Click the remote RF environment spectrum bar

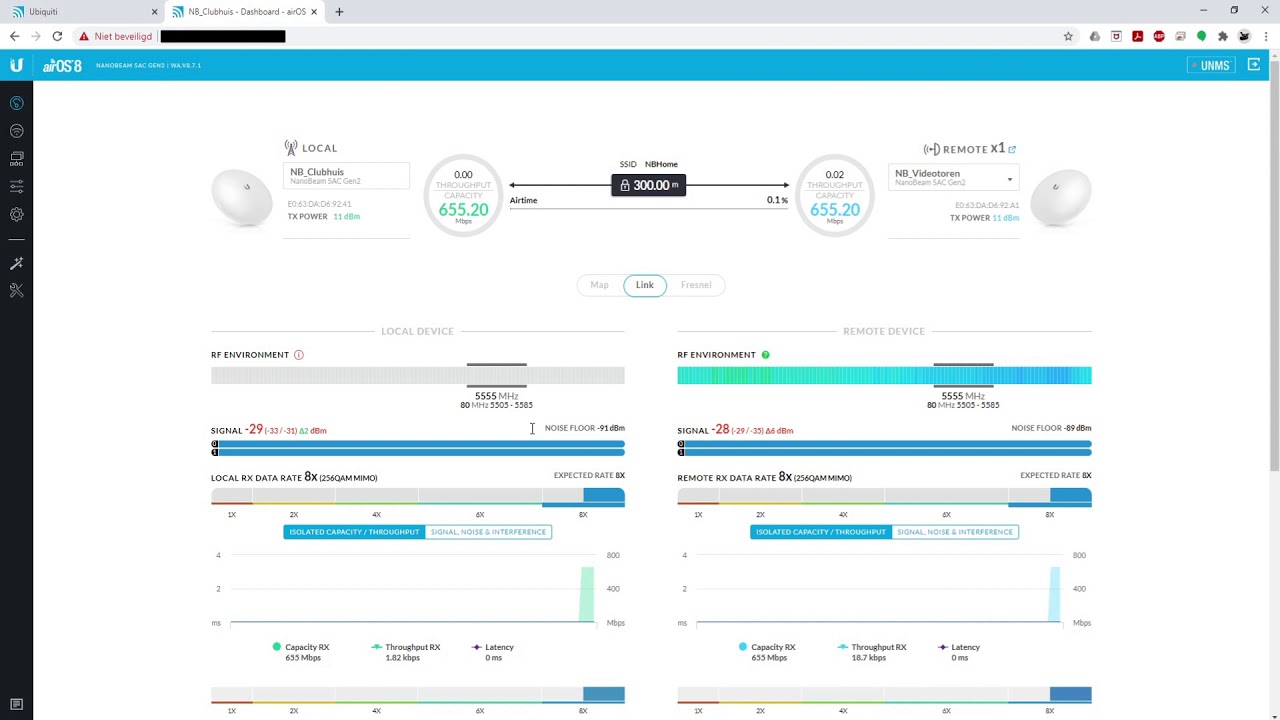point(884,376)
